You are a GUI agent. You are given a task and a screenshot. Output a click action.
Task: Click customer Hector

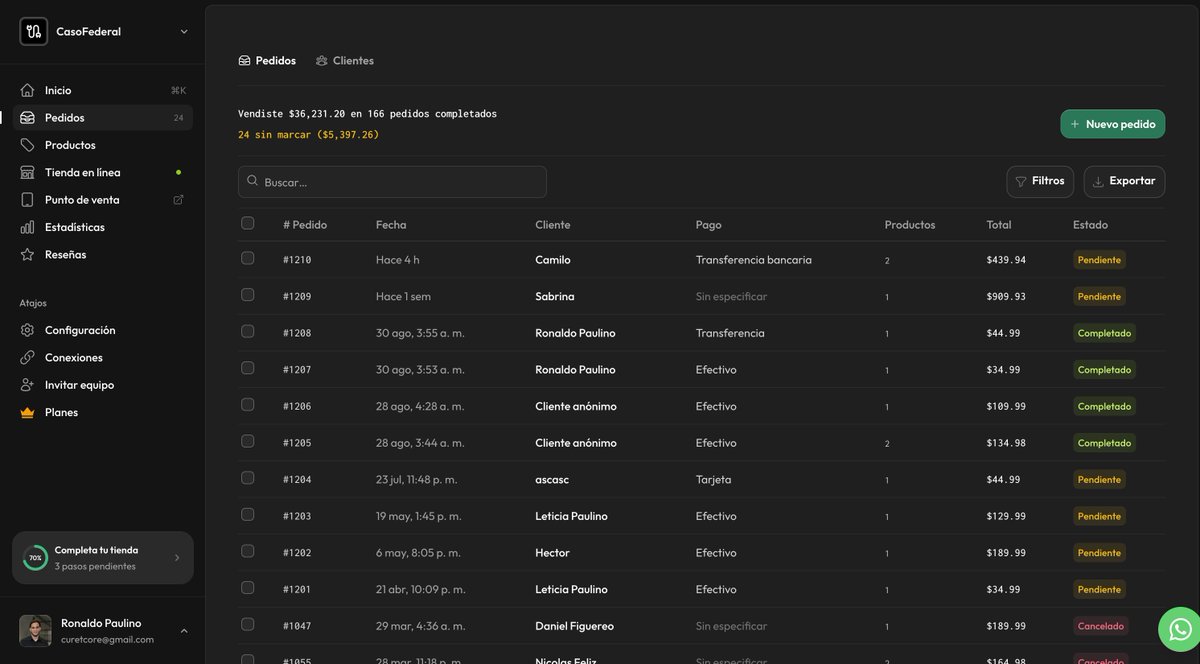552,553
